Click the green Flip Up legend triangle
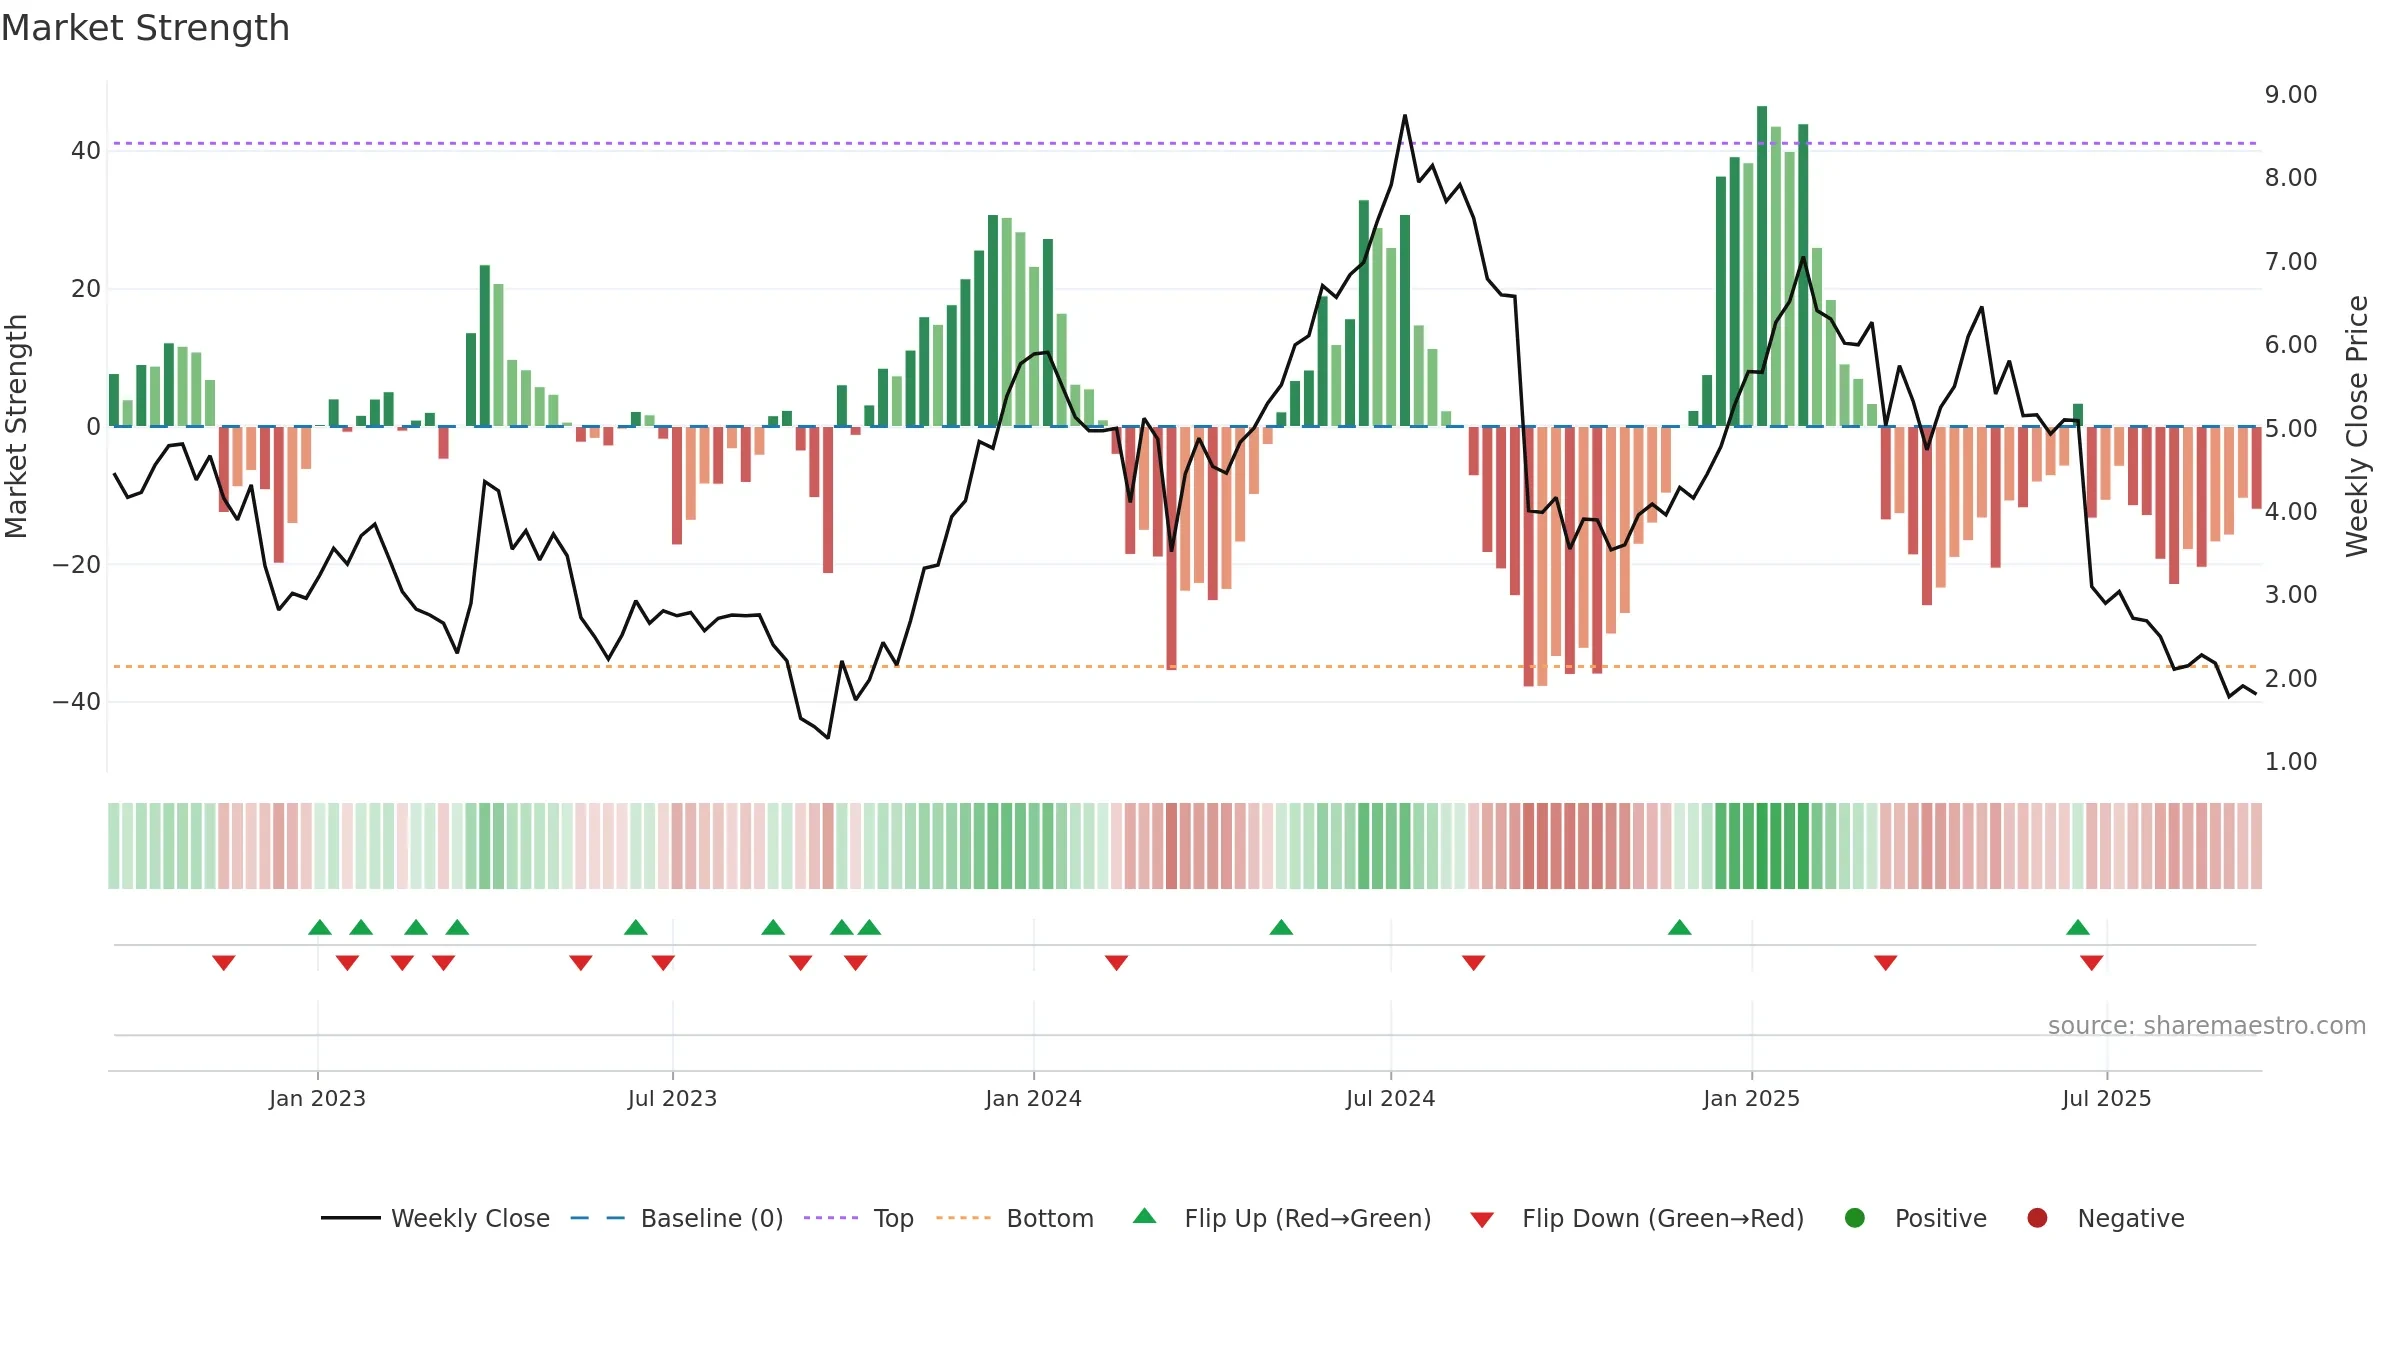 [1145, 1216]
